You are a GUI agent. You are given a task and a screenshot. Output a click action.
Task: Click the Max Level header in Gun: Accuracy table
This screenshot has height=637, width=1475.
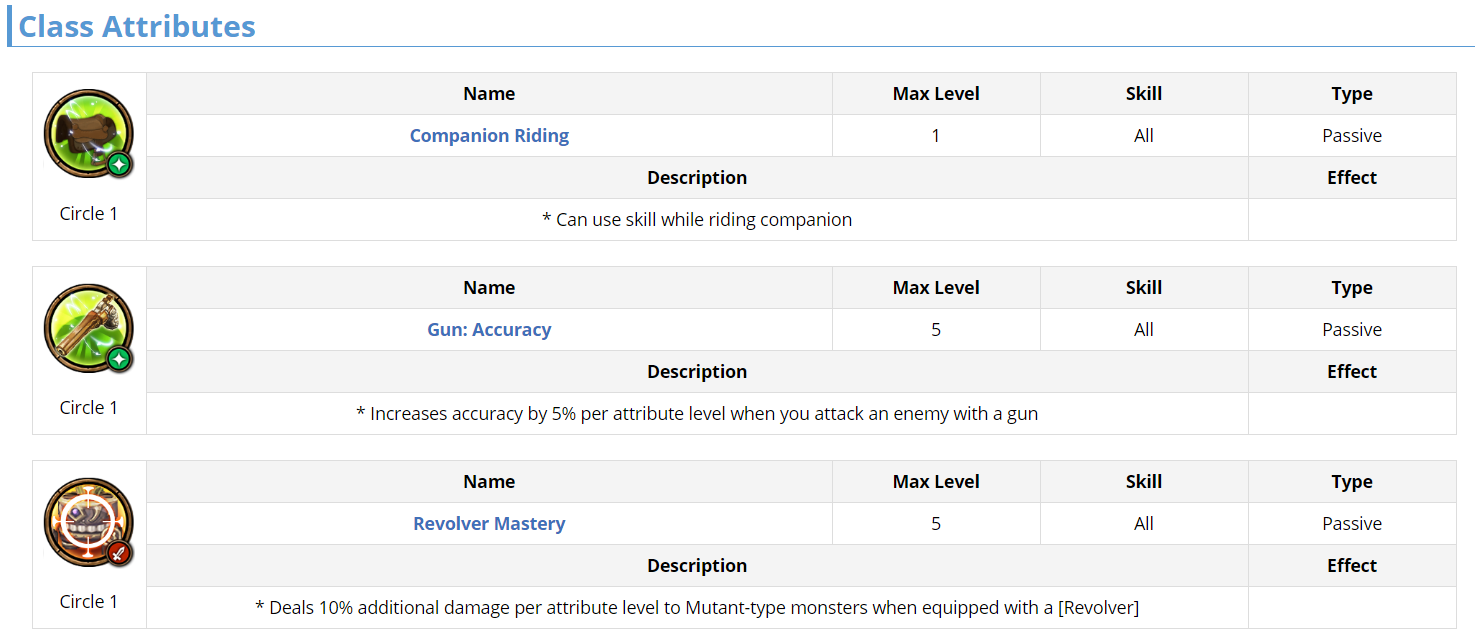[936, 288]
